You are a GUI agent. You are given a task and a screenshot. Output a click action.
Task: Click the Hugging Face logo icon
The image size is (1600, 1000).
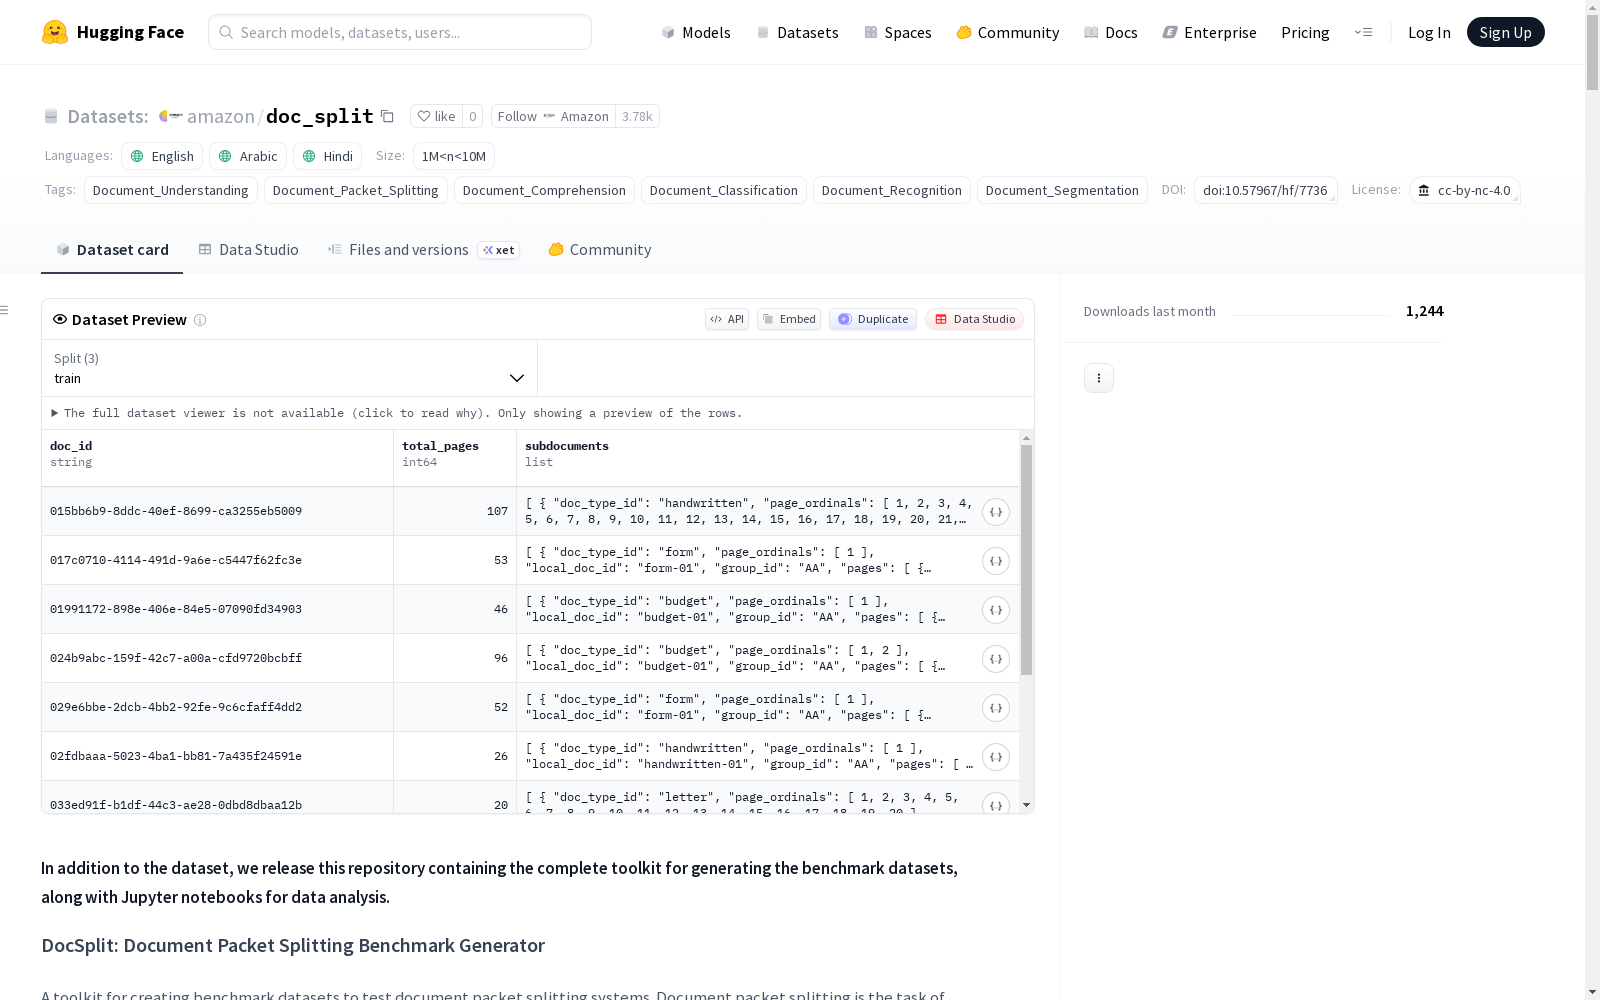coord(55,32)
